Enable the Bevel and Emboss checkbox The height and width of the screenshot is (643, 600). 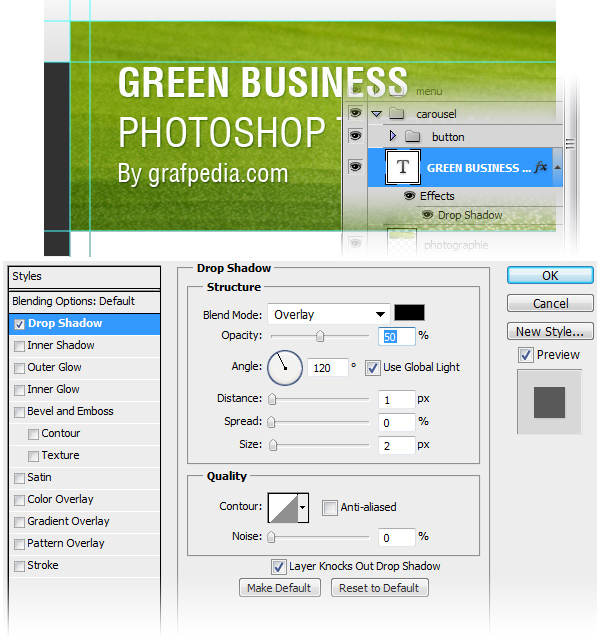click(x=19, y=412)
